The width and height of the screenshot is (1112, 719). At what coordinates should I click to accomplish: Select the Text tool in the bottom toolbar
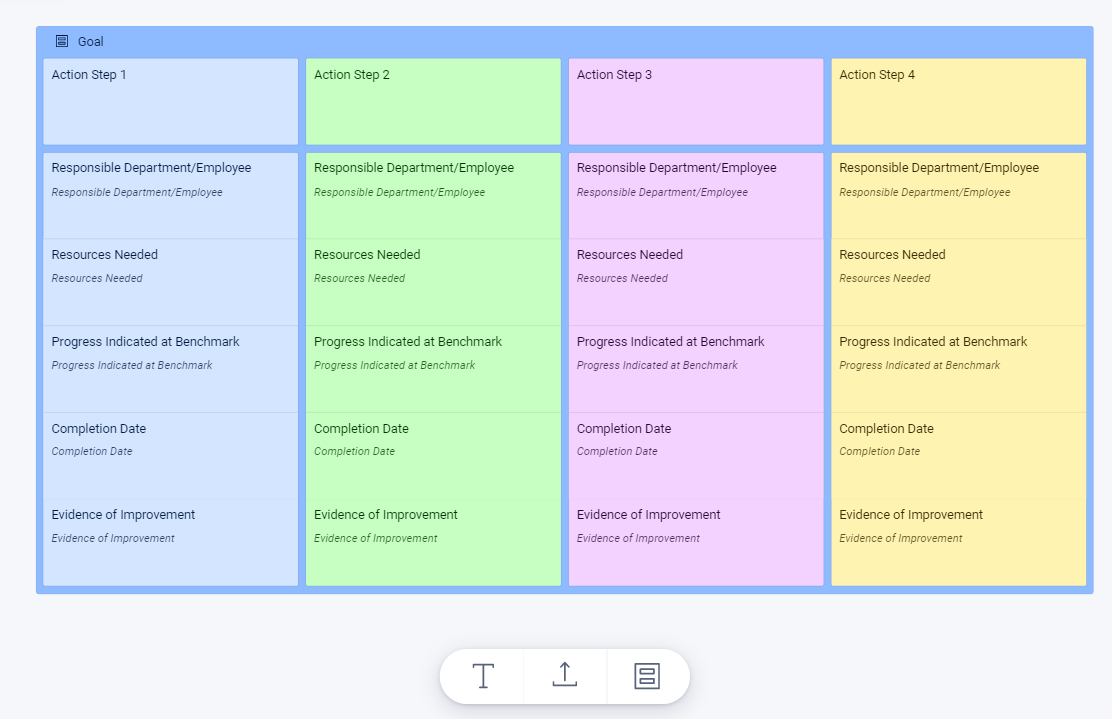click(x=482, y=676)
